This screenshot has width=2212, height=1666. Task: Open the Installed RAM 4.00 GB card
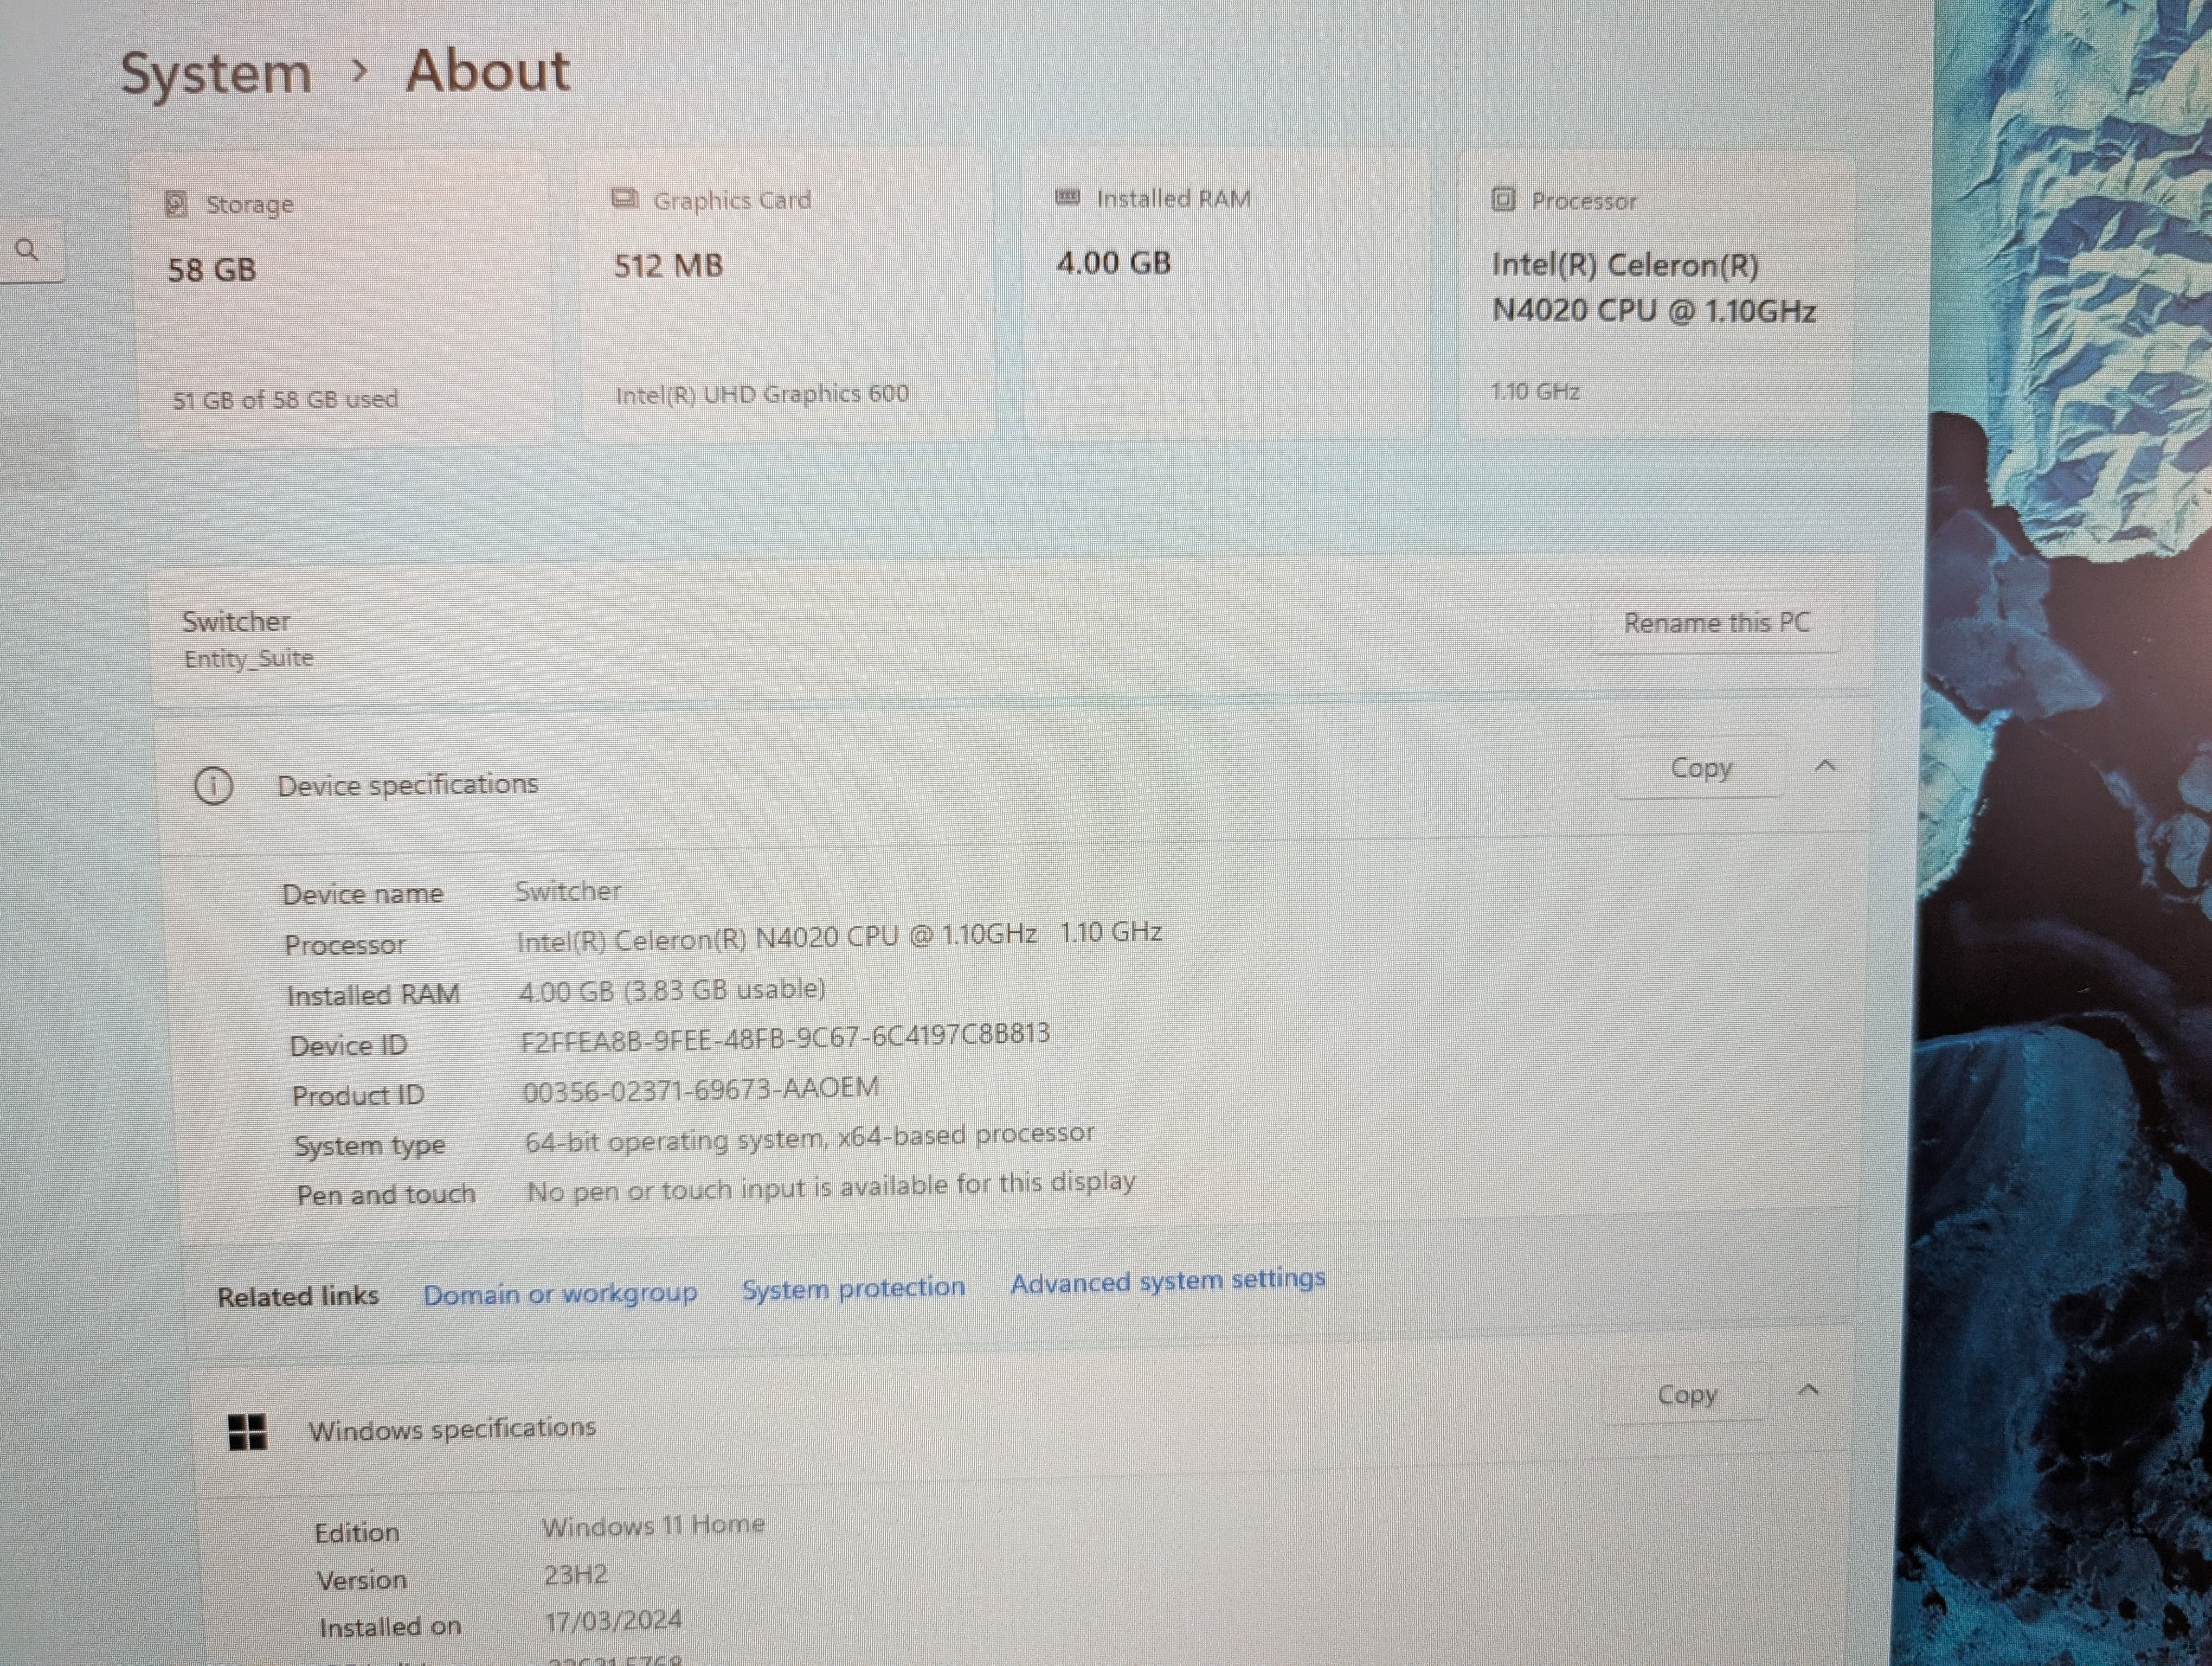1225,293
